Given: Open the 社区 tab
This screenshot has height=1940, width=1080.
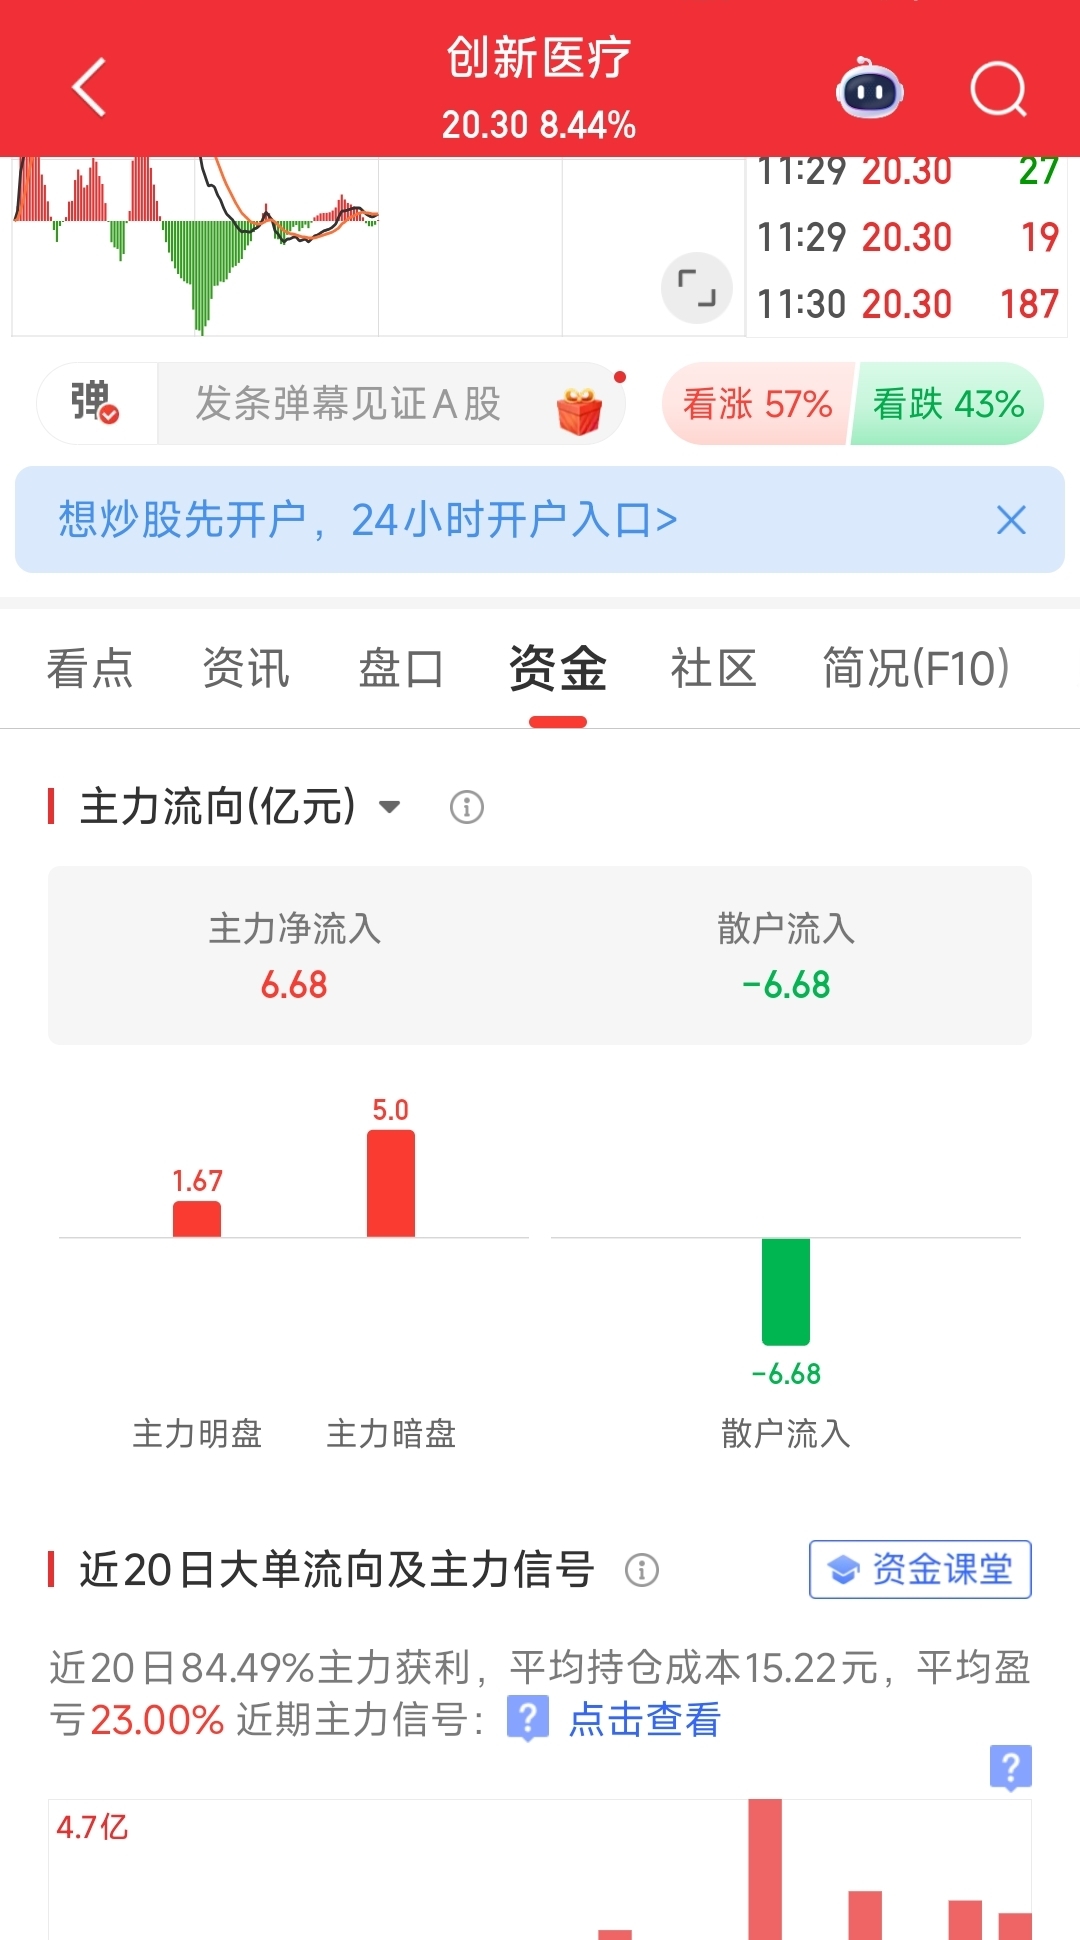Looking at the screenshot, I should click(x=713, y=668).
